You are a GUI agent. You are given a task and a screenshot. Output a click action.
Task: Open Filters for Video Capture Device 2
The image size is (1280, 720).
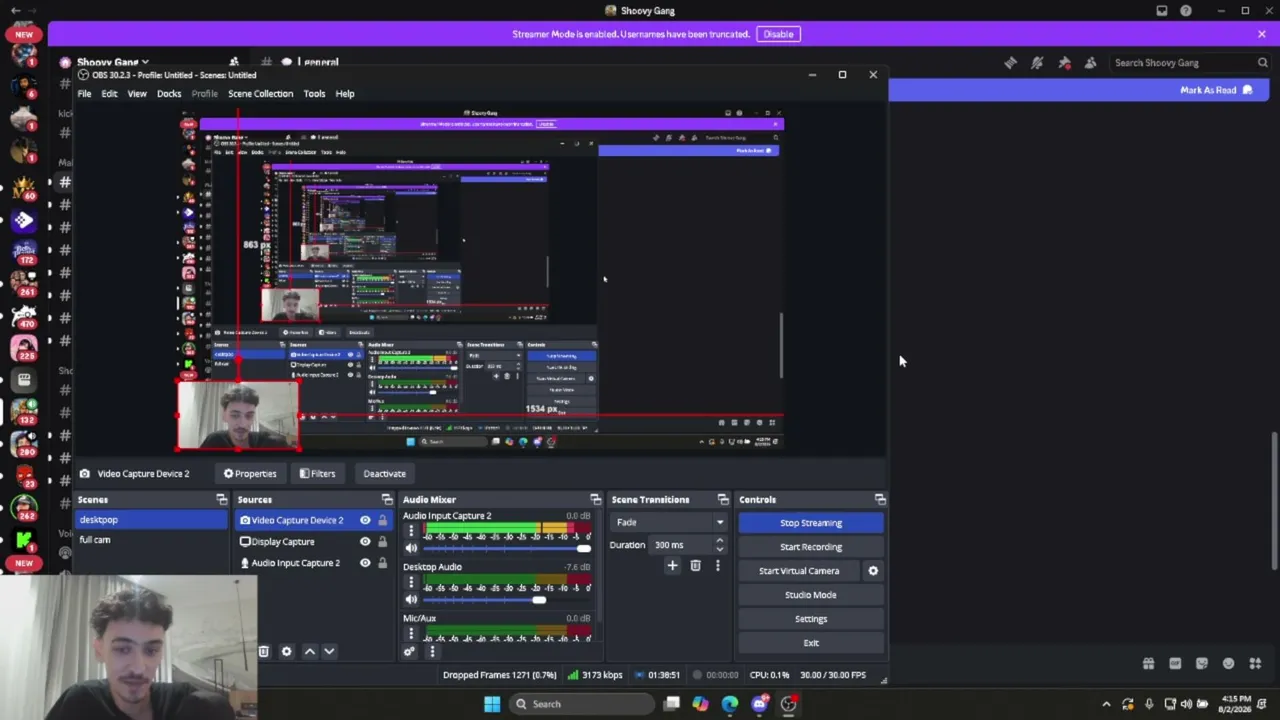317,474
